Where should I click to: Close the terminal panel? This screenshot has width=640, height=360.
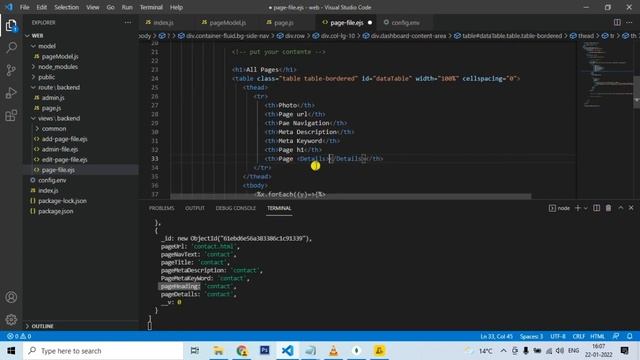click(x=631, y=208)
